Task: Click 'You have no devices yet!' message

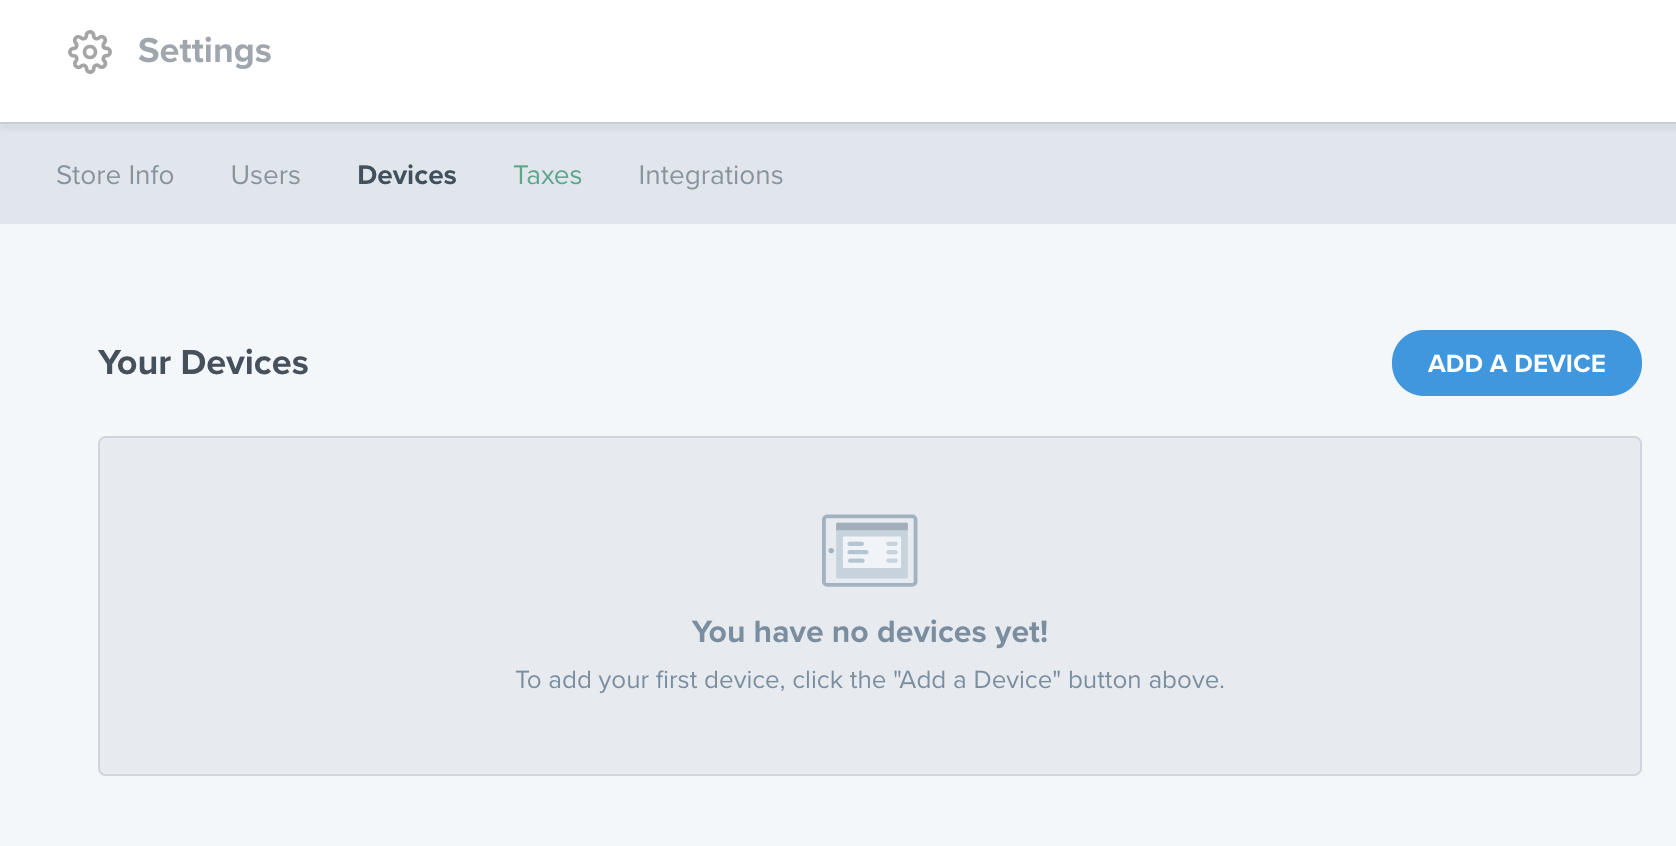Action: click(x=870, y=632)
